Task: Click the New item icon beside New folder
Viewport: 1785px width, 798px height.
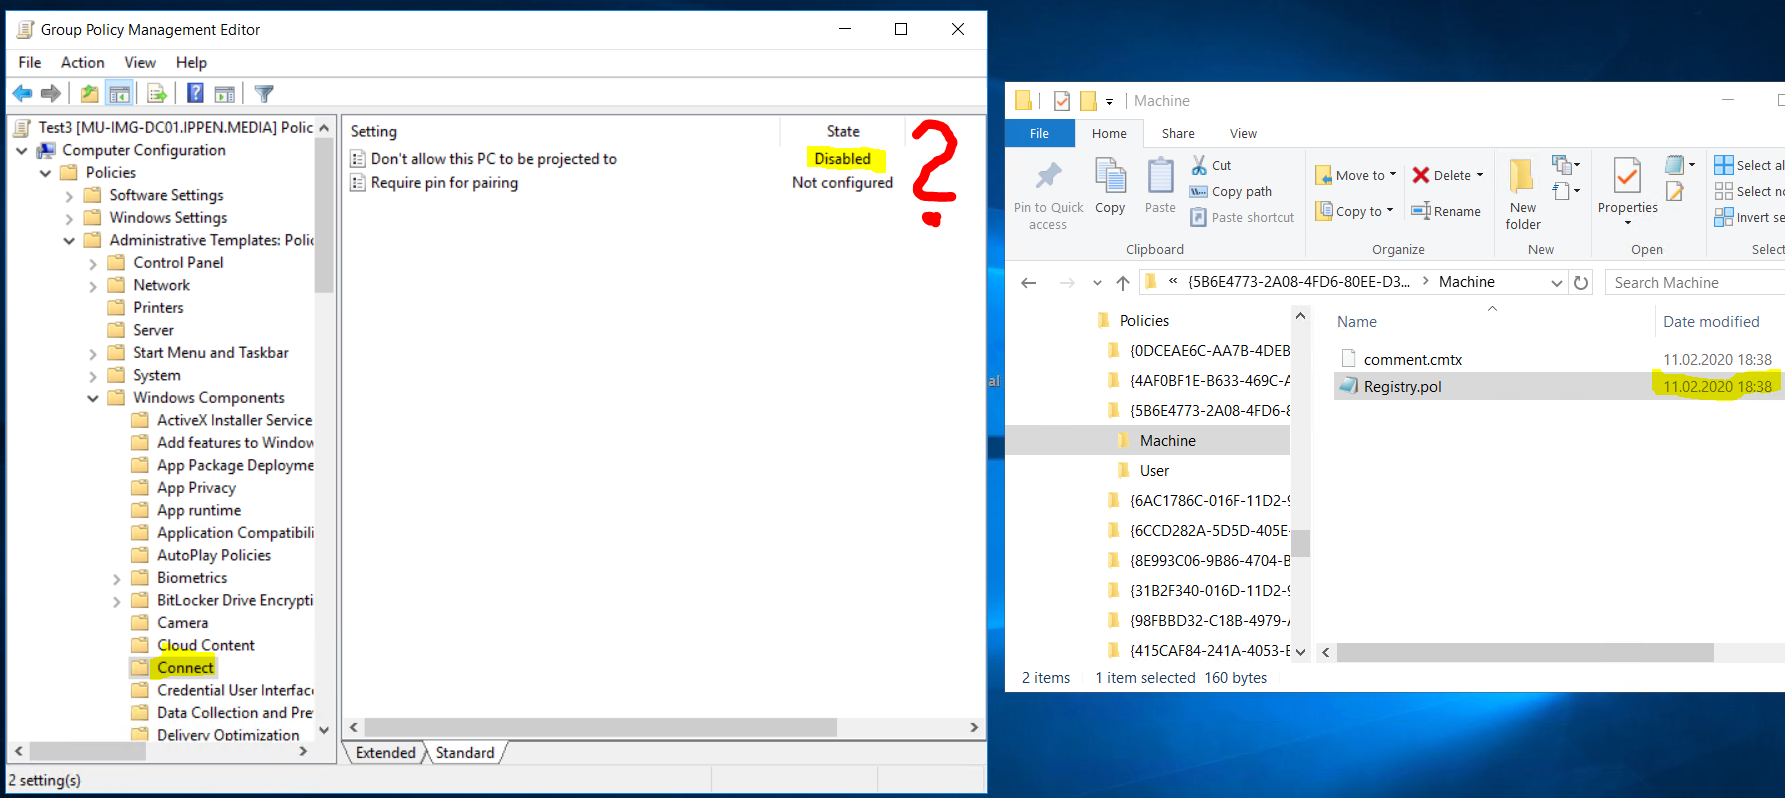Action: click(1561, 164)
